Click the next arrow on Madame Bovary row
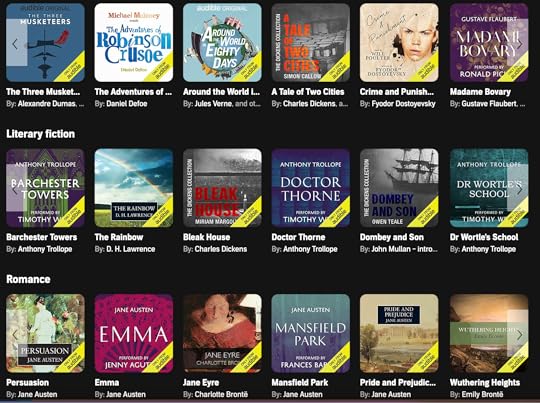This screenshot has height=403, width=540. point(519,43)
